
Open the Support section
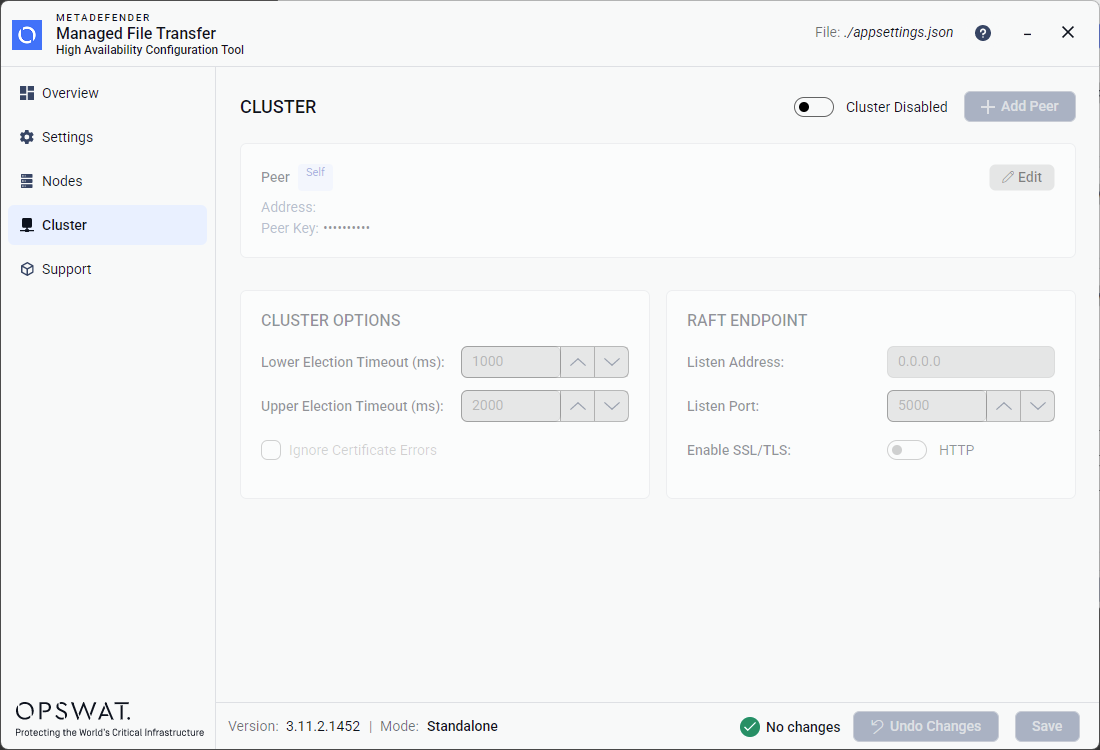[107, 269]
